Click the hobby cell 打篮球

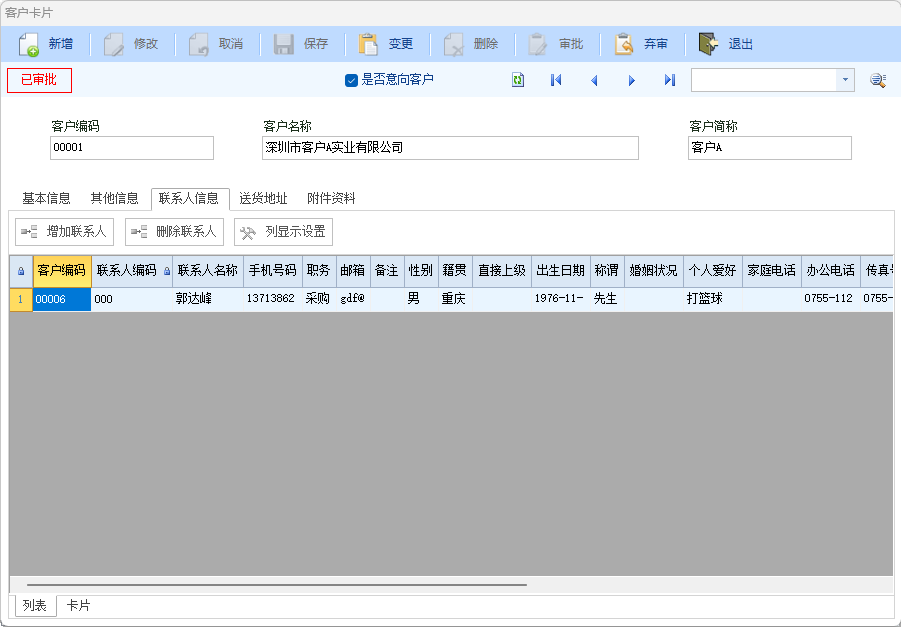click(x=713, y=299)
